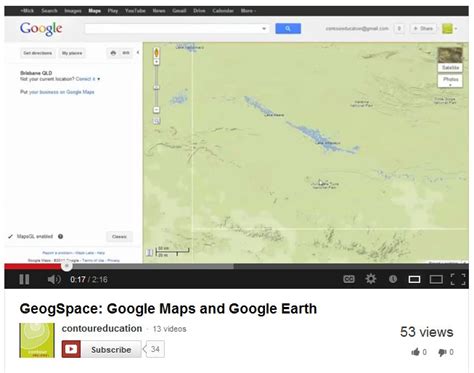Dislike the video with the thumbs down icon
Screen dimensions: 474x373
[x=442, y=352]
